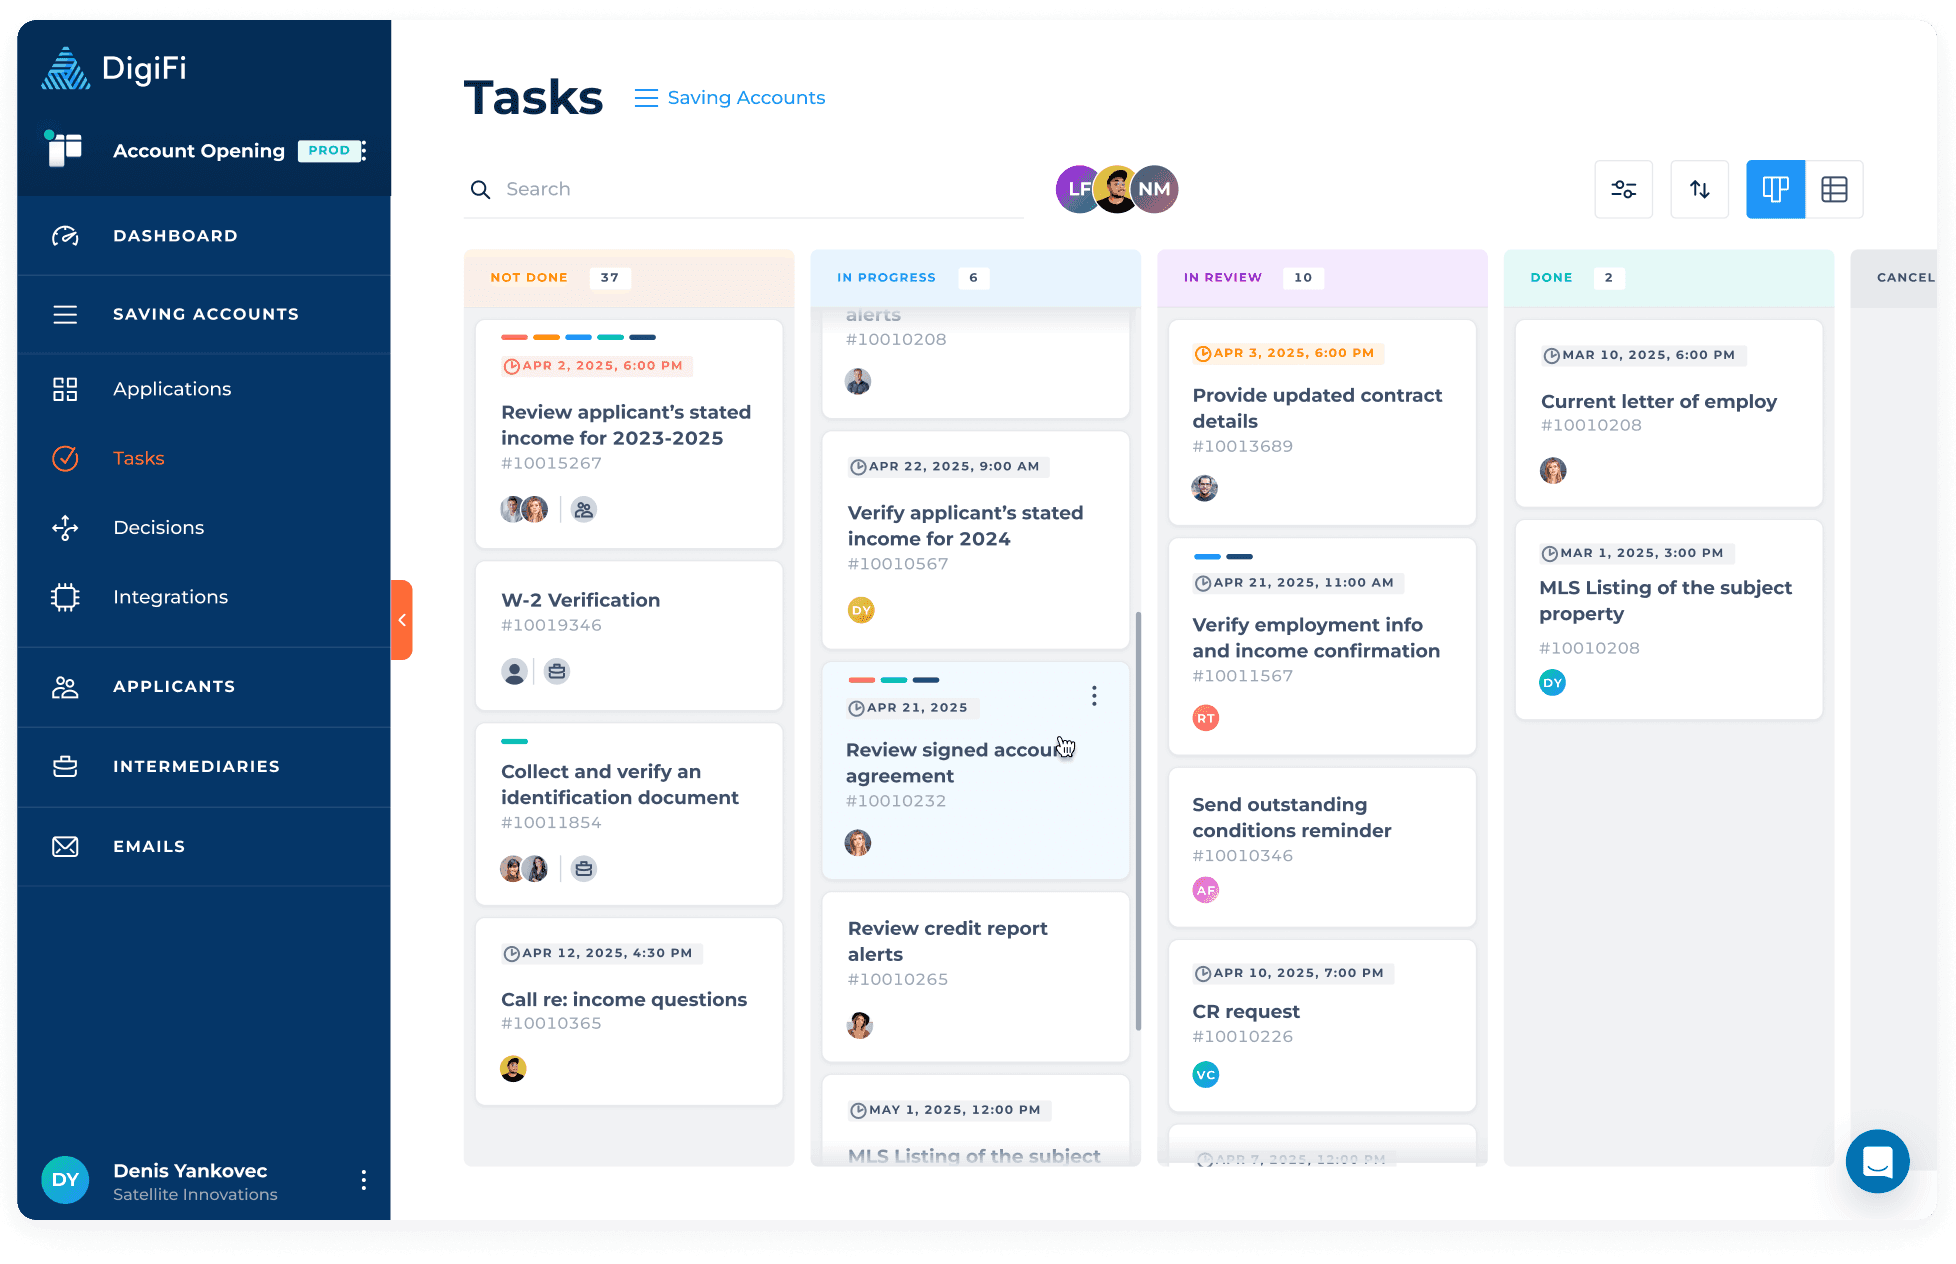Select Tasks in the sidebar

pos(204,458)
